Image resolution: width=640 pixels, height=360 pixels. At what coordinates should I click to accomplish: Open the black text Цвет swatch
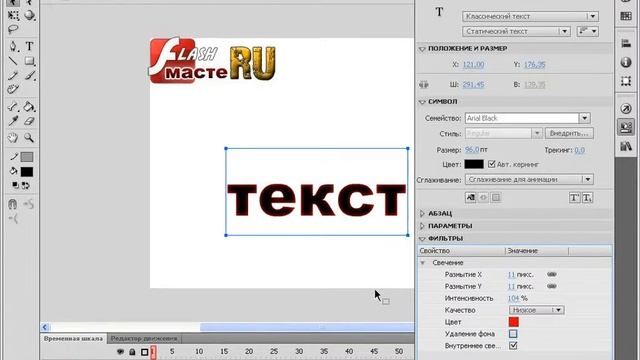coord(474,164)
